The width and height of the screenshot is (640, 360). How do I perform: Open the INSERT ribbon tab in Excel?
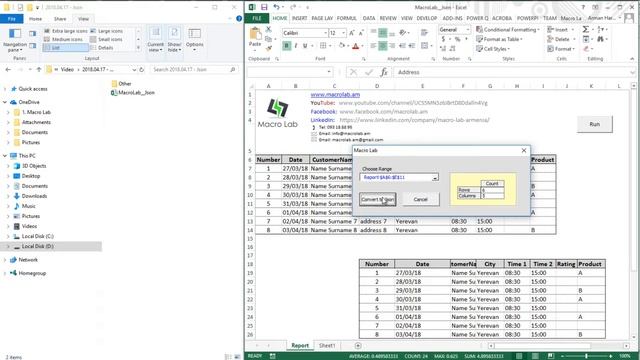click(299, 18)
